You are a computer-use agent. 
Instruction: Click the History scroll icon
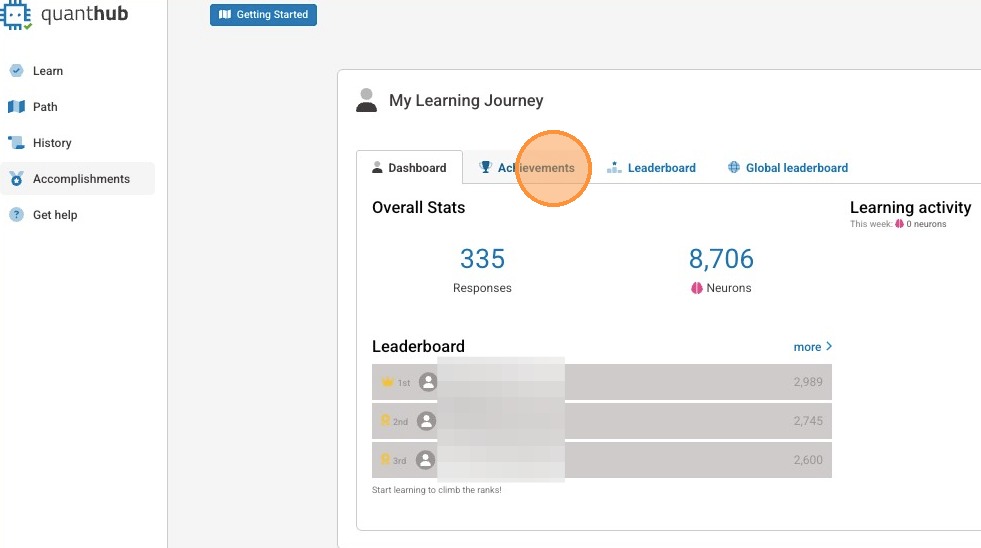pos(16,143)
